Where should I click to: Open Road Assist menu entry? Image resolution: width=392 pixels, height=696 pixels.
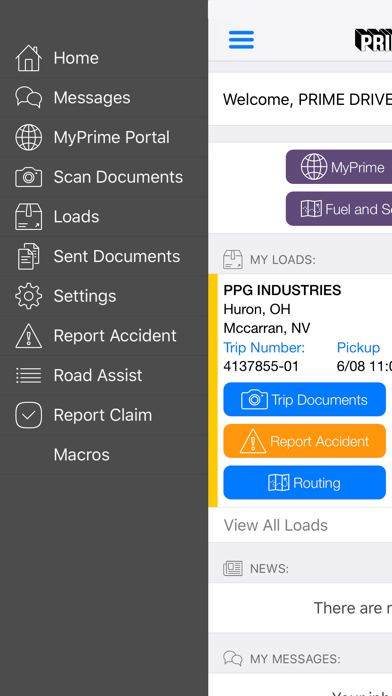pyautogui.click(x=104, y=376)
